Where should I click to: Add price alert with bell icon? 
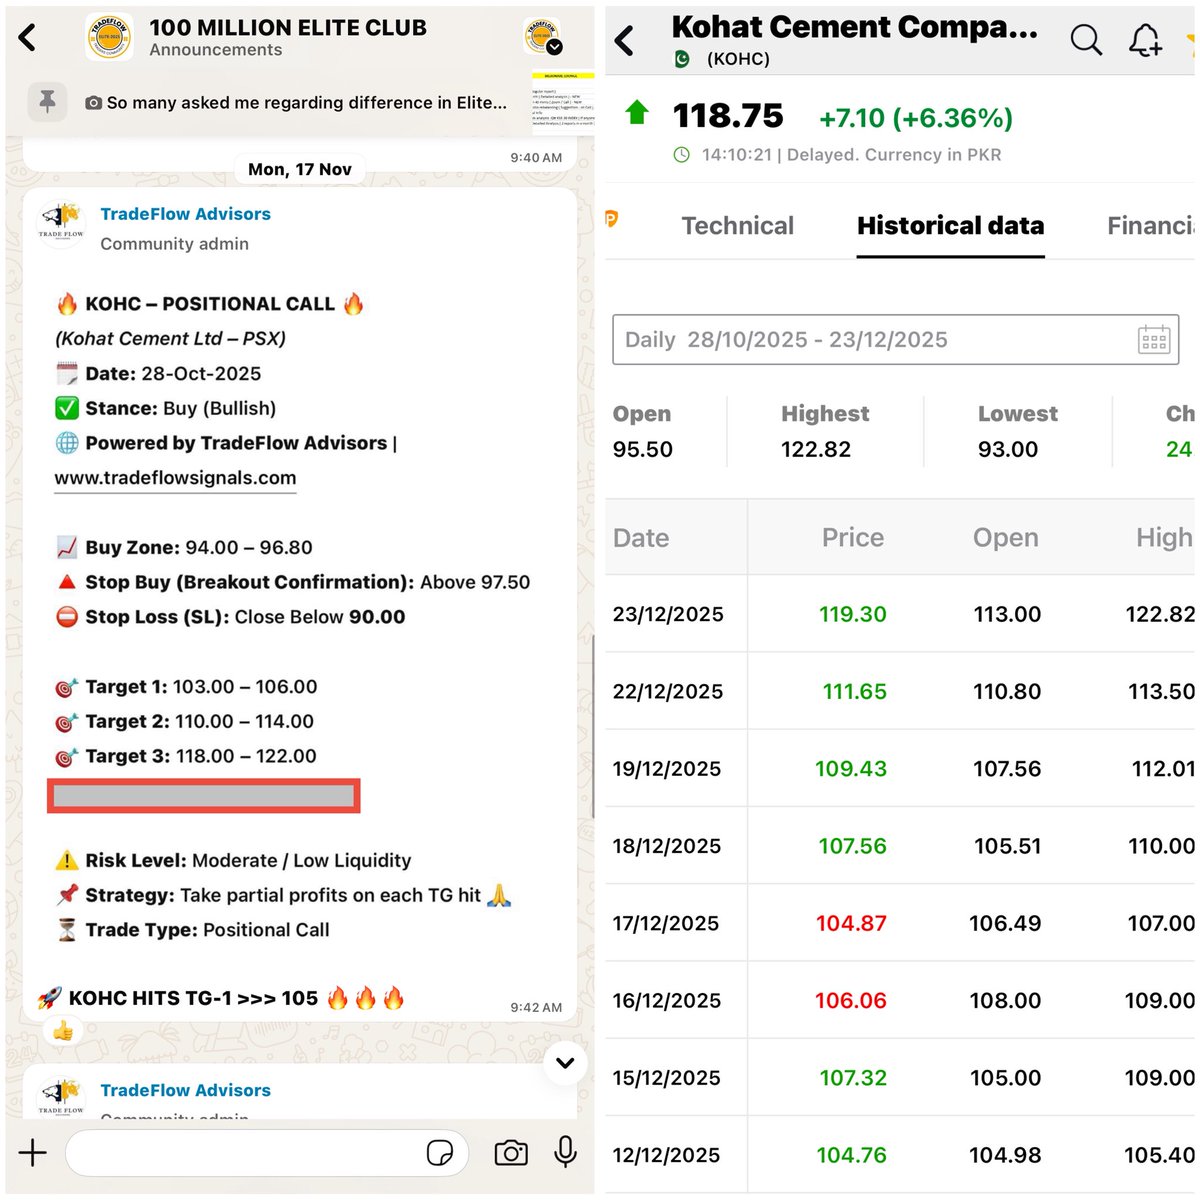[x=1145, y=39]
